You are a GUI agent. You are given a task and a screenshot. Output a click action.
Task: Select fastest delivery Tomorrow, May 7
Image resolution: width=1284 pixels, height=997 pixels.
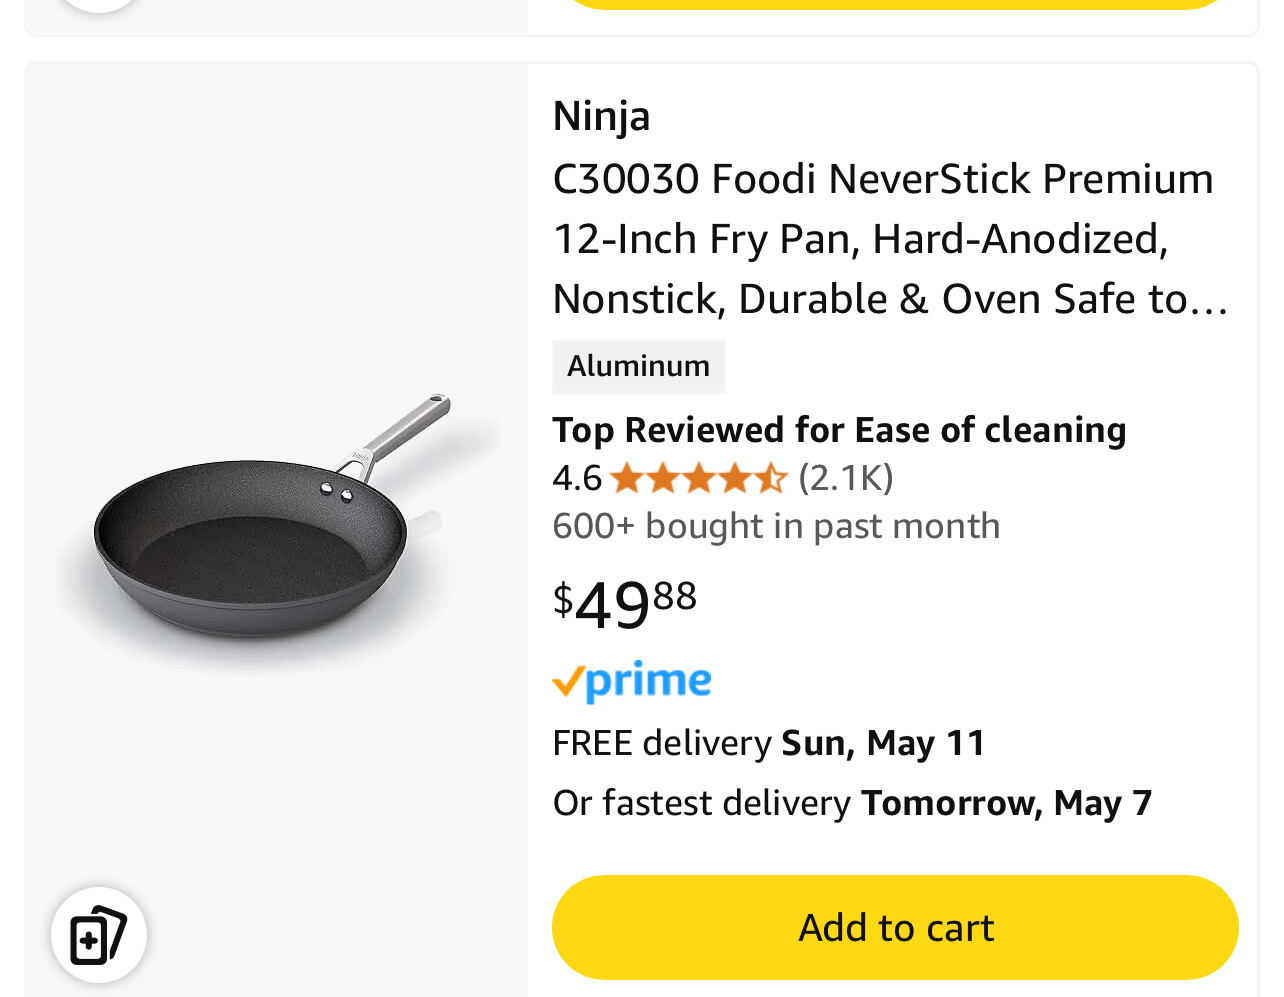tap(852, 803)
